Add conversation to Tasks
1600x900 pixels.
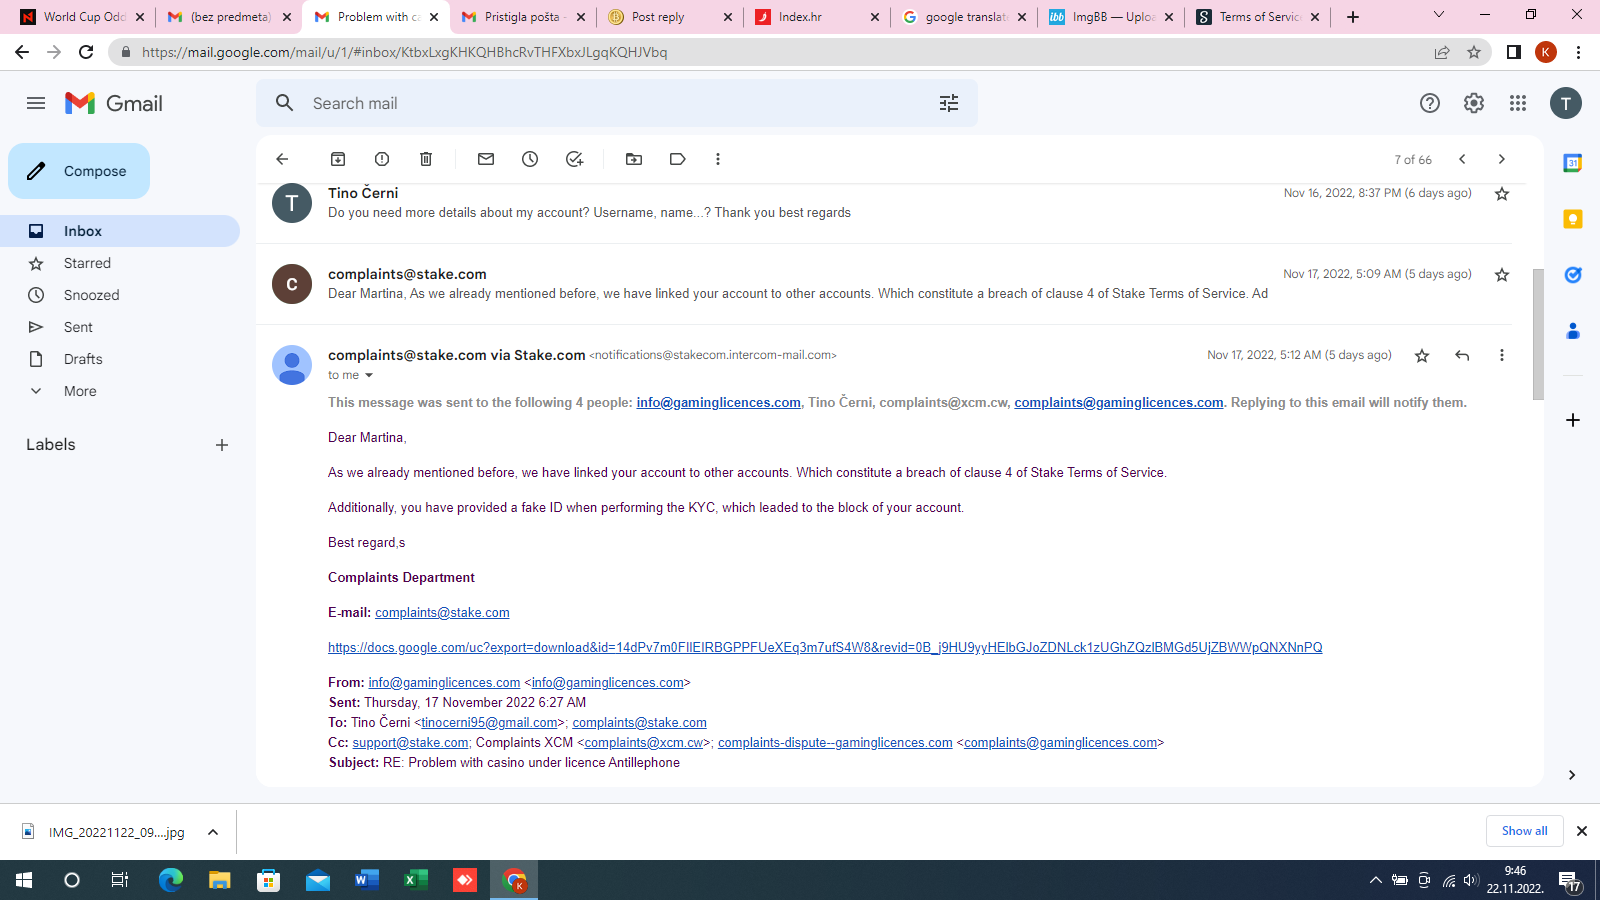(x=574, y=159)
